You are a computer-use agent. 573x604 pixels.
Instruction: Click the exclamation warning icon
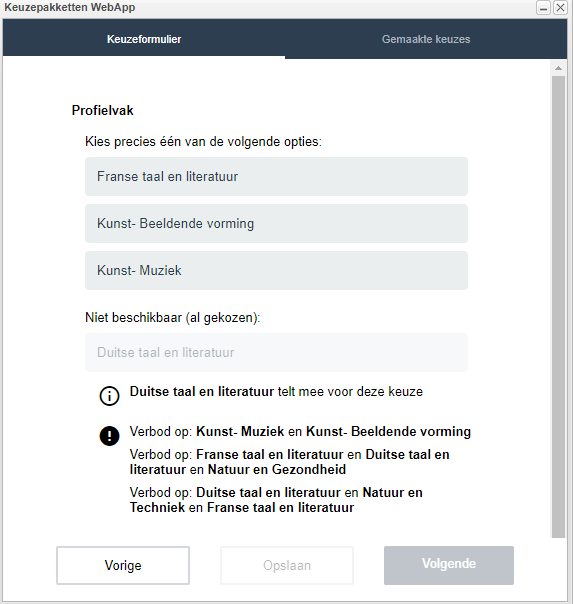[109, 436]
